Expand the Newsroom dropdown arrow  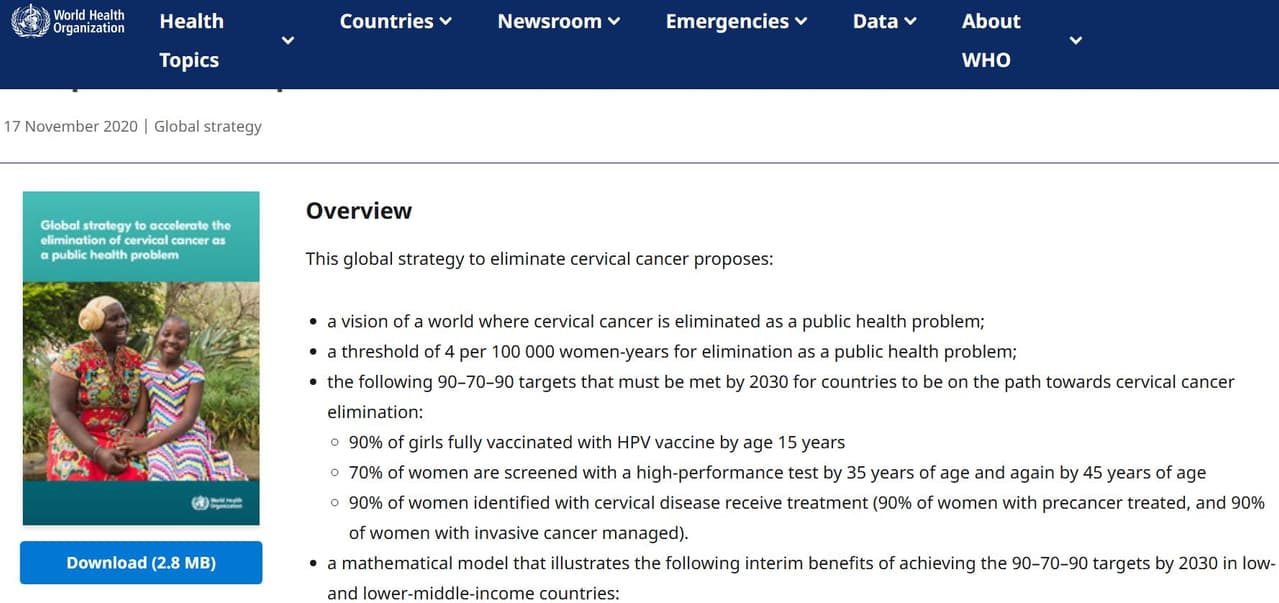click(x=614, y=22)
